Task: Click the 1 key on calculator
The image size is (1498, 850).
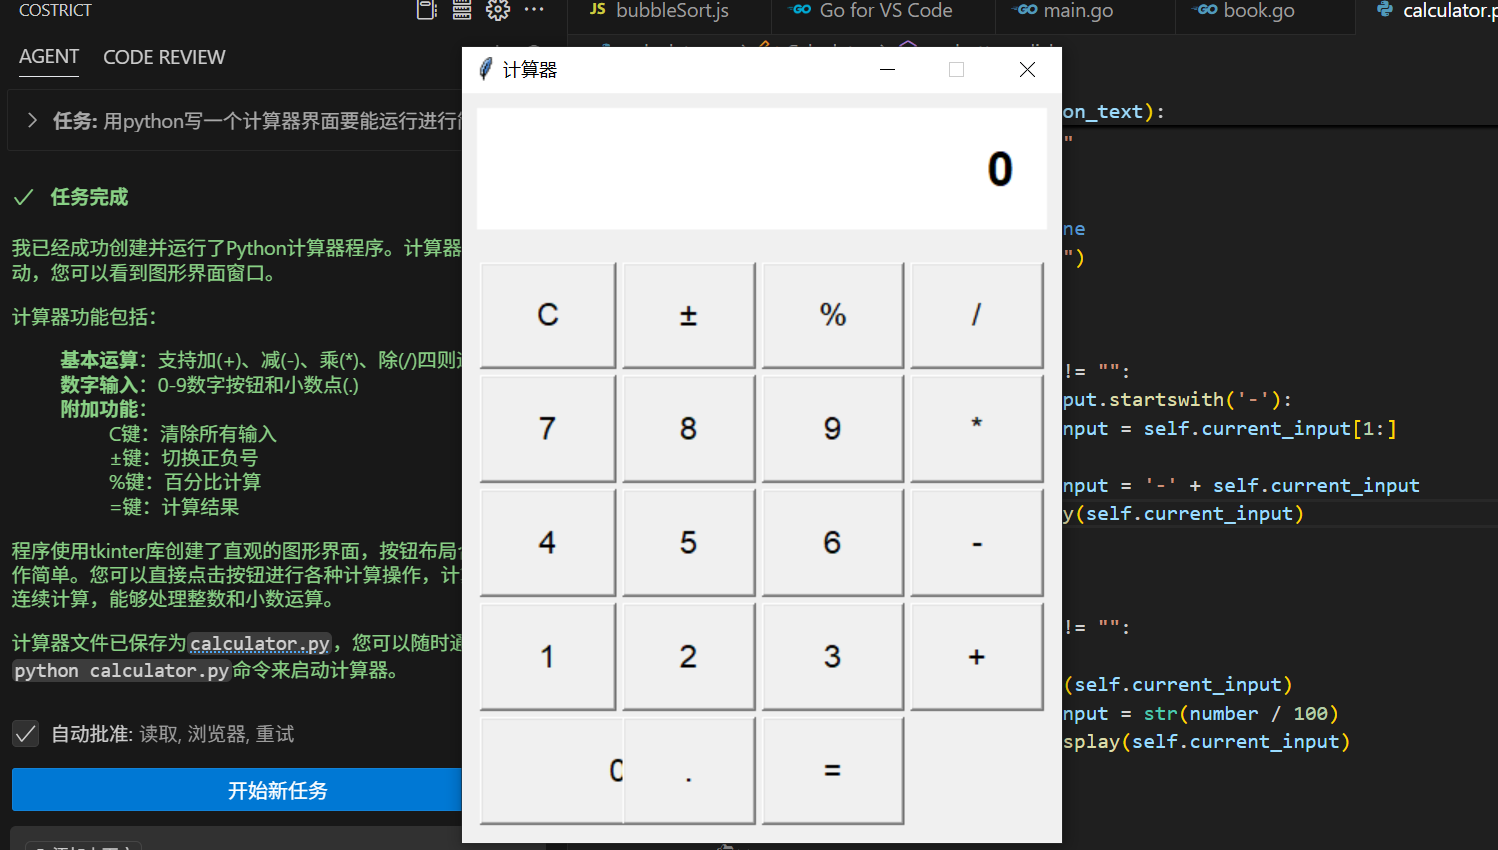Action: point(547,657)
